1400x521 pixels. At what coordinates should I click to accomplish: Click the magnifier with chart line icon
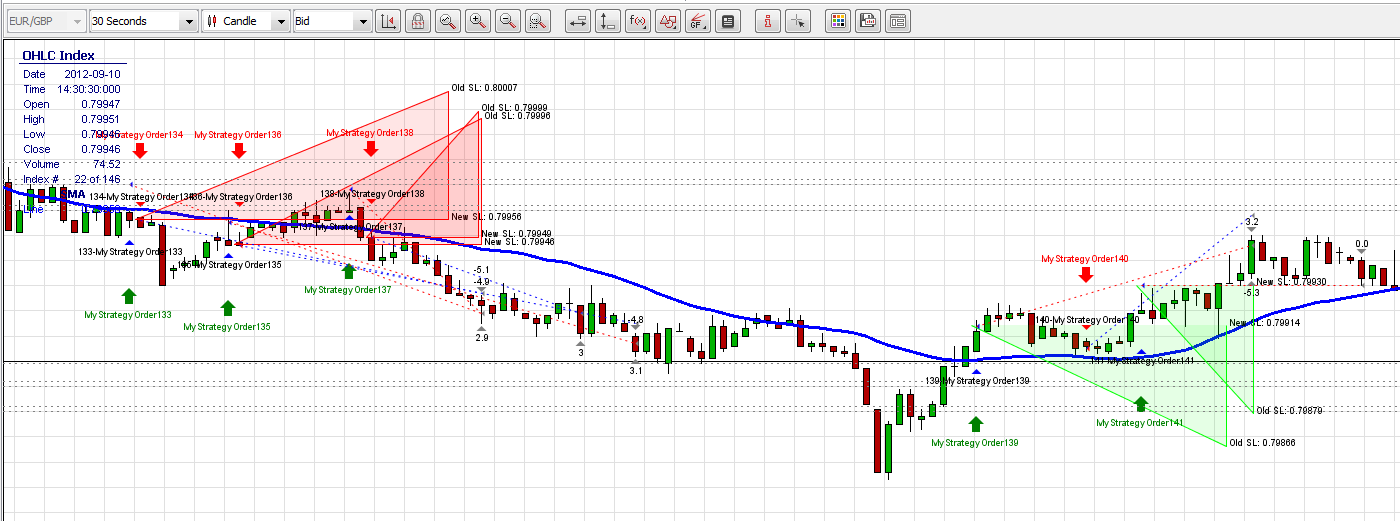pos(449,20)
